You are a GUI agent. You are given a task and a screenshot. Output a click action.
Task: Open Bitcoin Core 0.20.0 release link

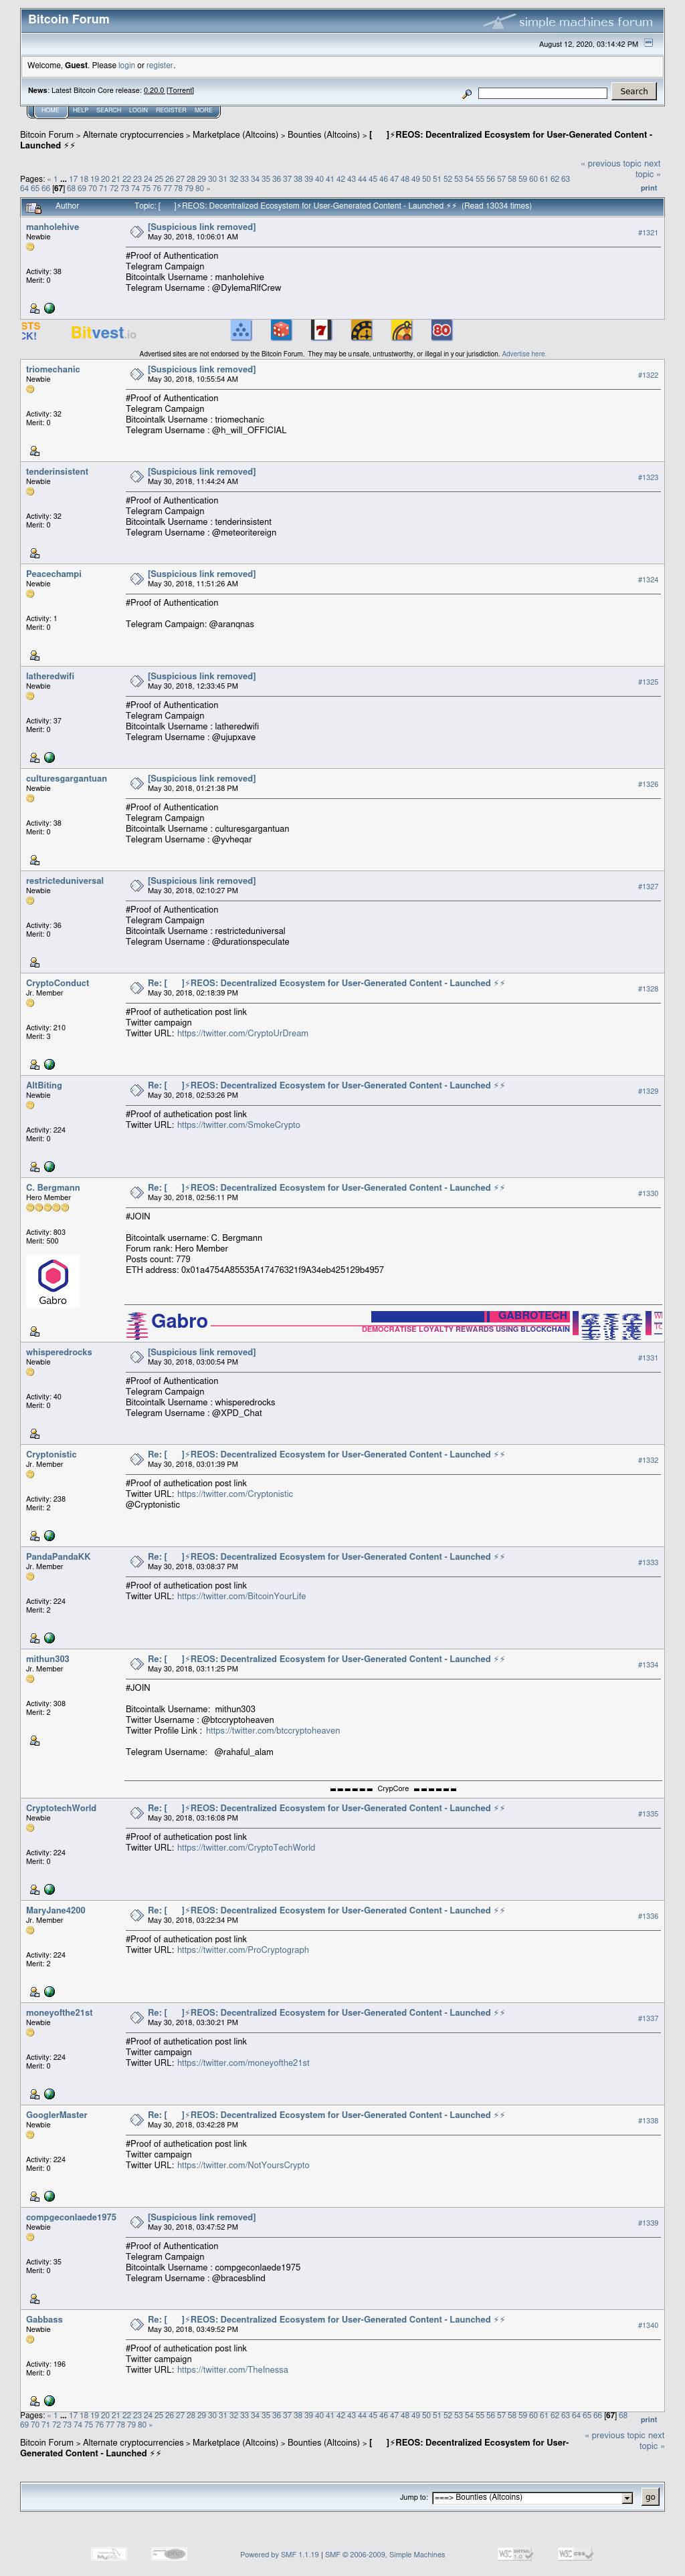[153, 90]
